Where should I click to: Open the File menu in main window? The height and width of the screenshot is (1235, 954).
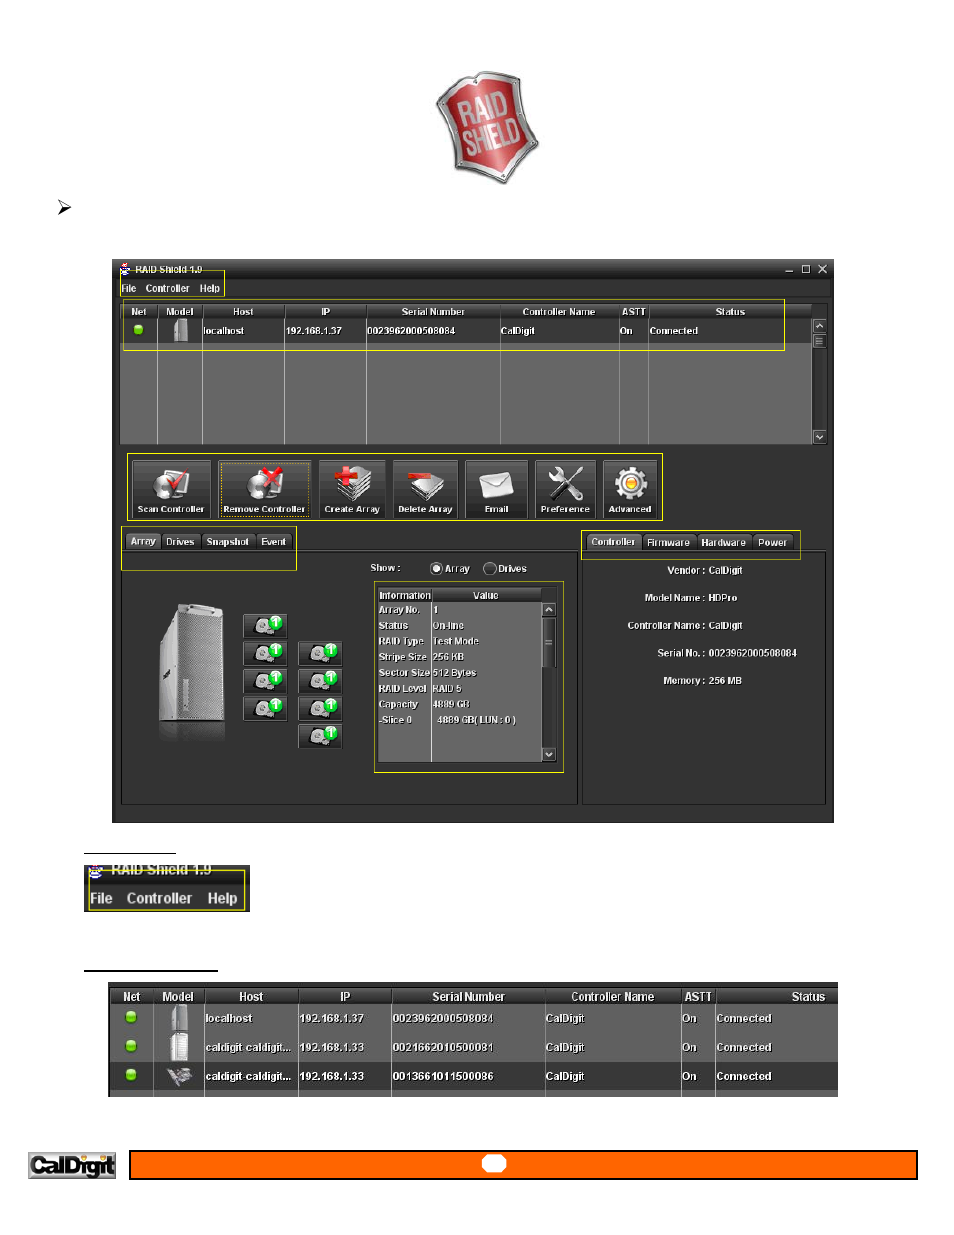click(x=129, y=288)
